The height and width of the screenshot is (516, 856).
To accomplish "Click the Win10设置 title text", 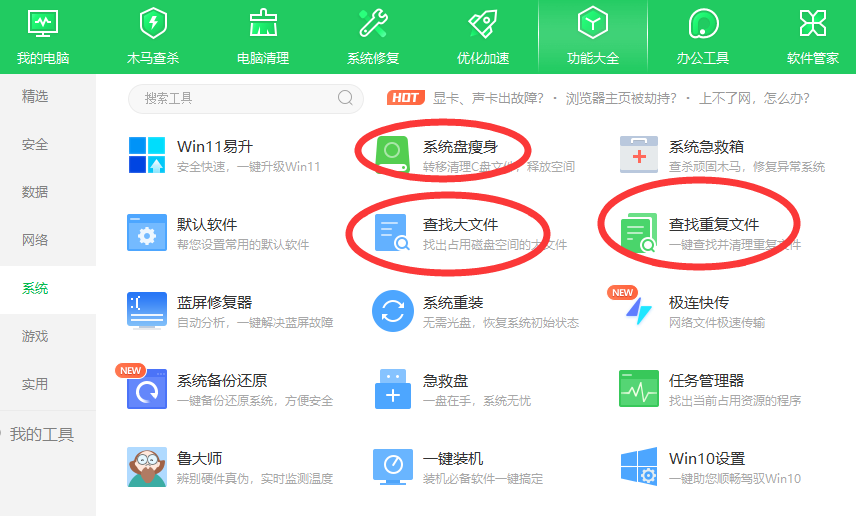I will (x=708, y=459).
